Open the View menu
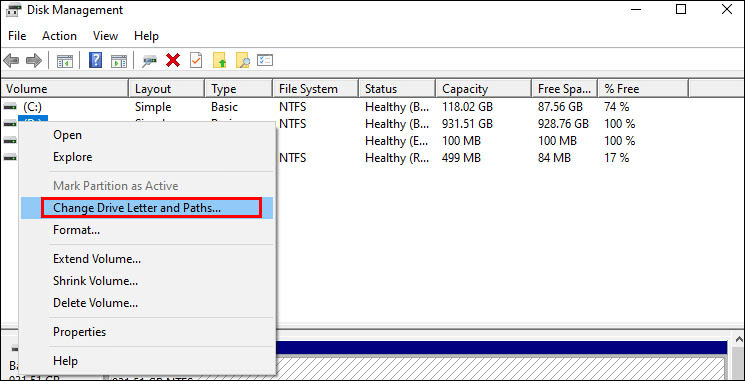This screenshot has width=745, height=381. 105,36
